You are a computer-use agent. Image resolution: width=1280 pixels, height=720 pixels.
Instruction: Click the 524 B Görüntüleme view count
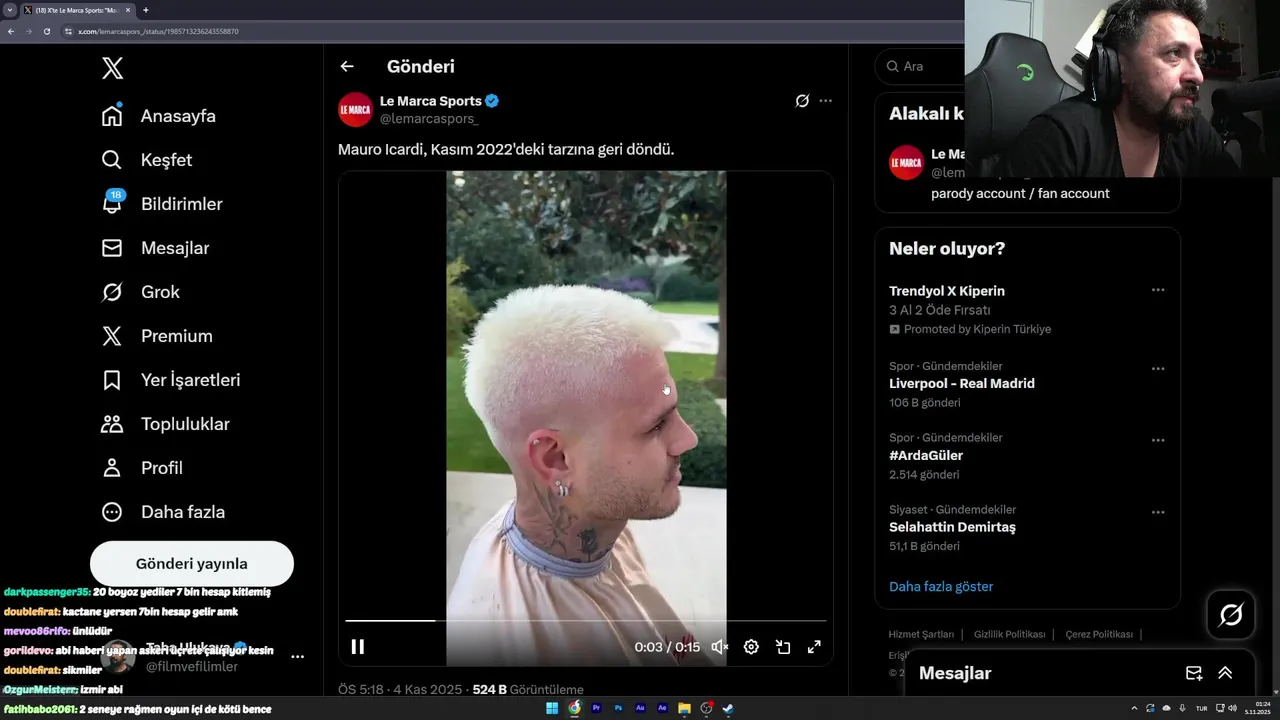tap(528, 690)
